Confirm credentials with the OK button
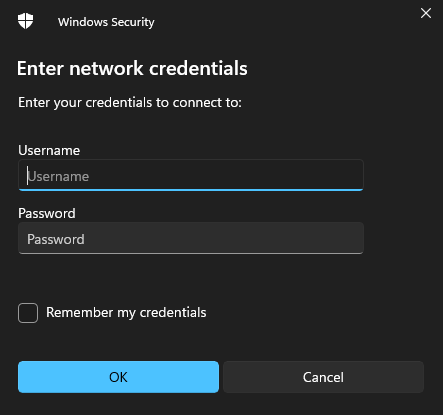443x415 pixels. tap(118, 377)
